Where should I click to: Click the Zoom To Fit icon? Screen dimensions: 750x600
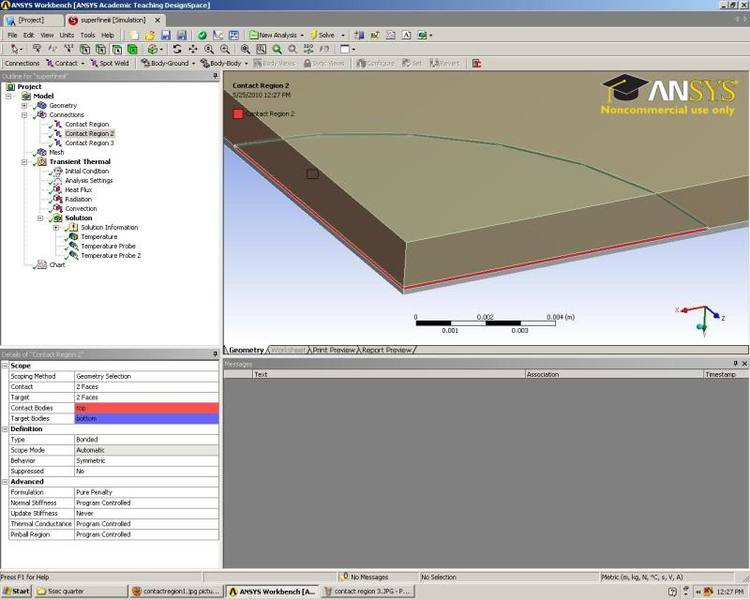pyautogui.click(x=245, y=49)
